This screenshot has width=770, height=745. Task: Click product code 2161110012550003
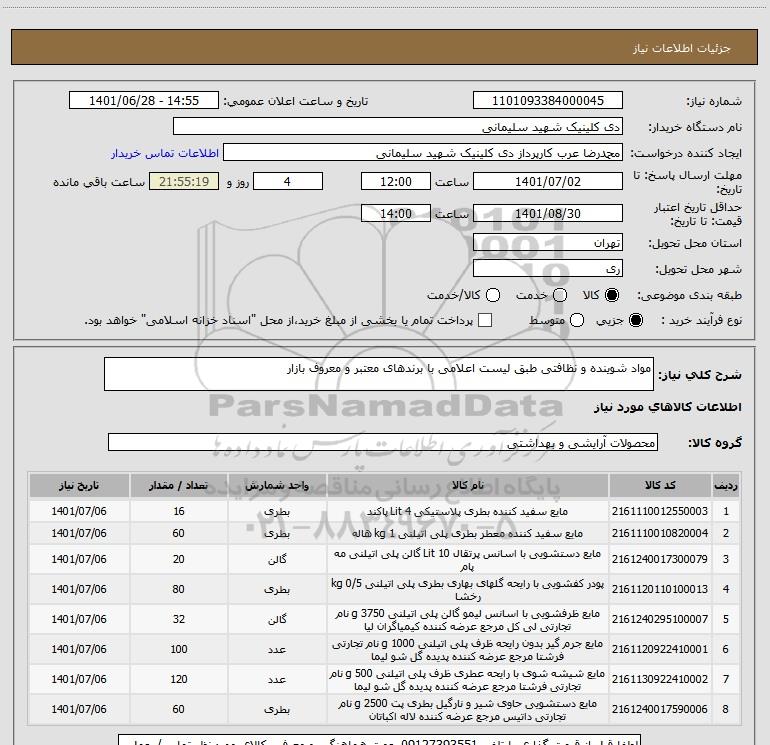point(660,511)
